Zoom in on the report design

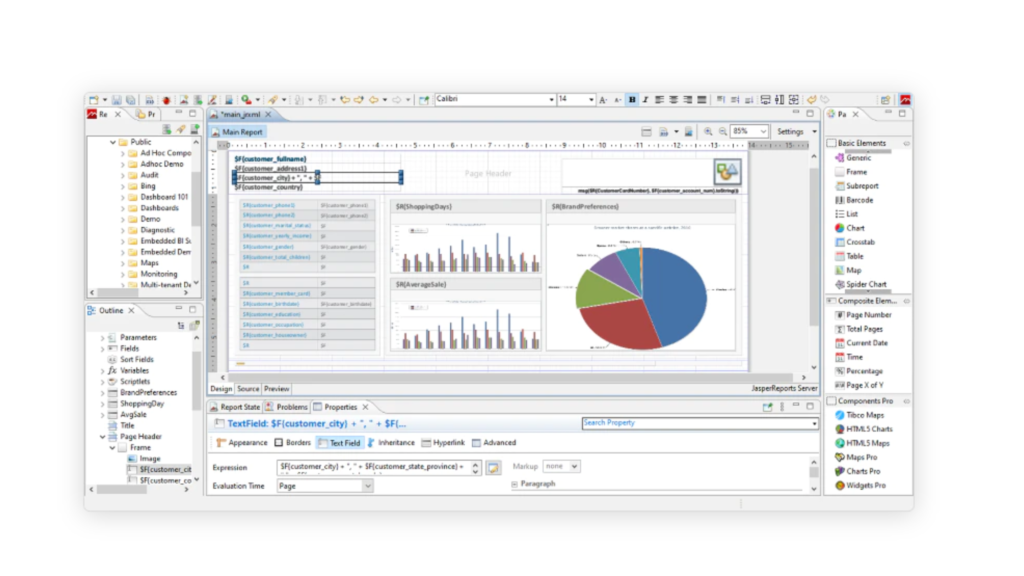coord(708,131)
